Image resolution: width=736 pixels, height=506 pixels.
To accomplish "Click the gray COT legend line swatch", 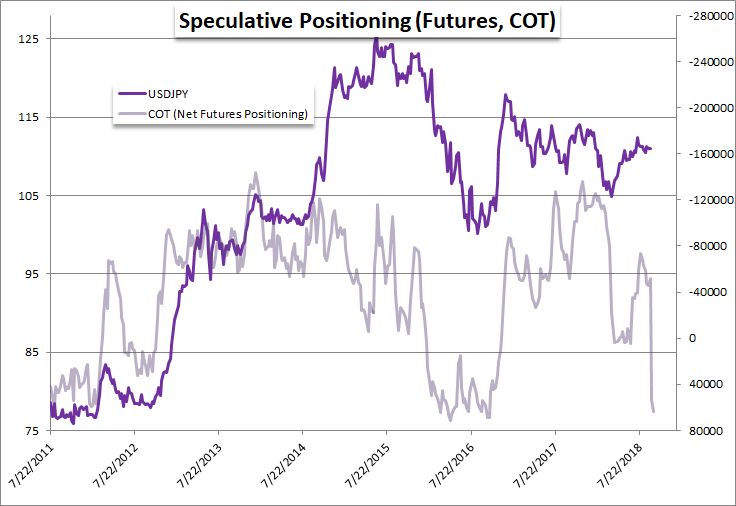I will click(x=132, y=114).
